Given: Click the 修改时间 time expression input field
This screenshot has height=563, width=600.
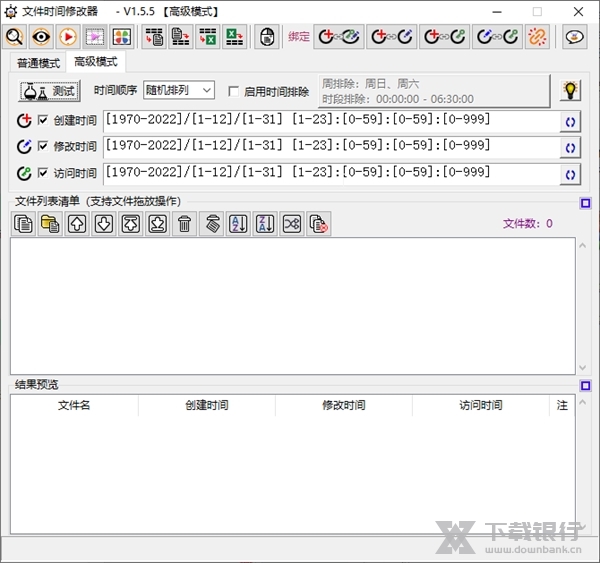Looking at the screenshot, I should tap(331, 148).
